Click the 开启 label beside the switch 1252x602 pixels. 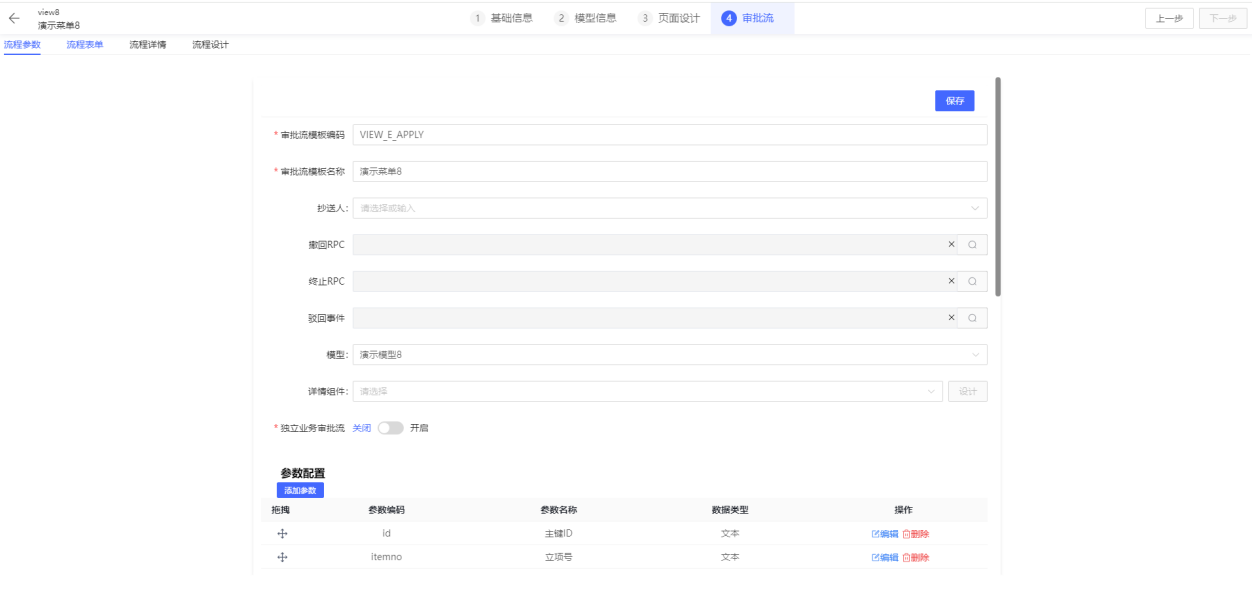(419, 428)
